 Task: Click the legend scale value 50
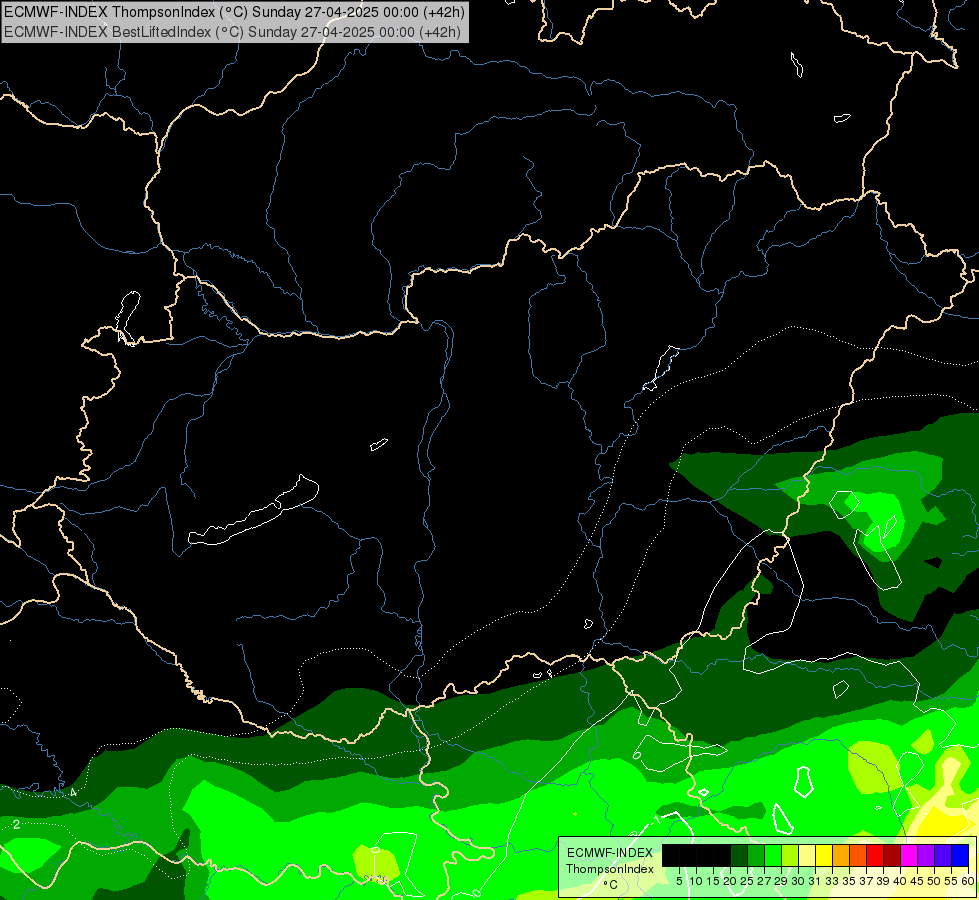[935, 881]
